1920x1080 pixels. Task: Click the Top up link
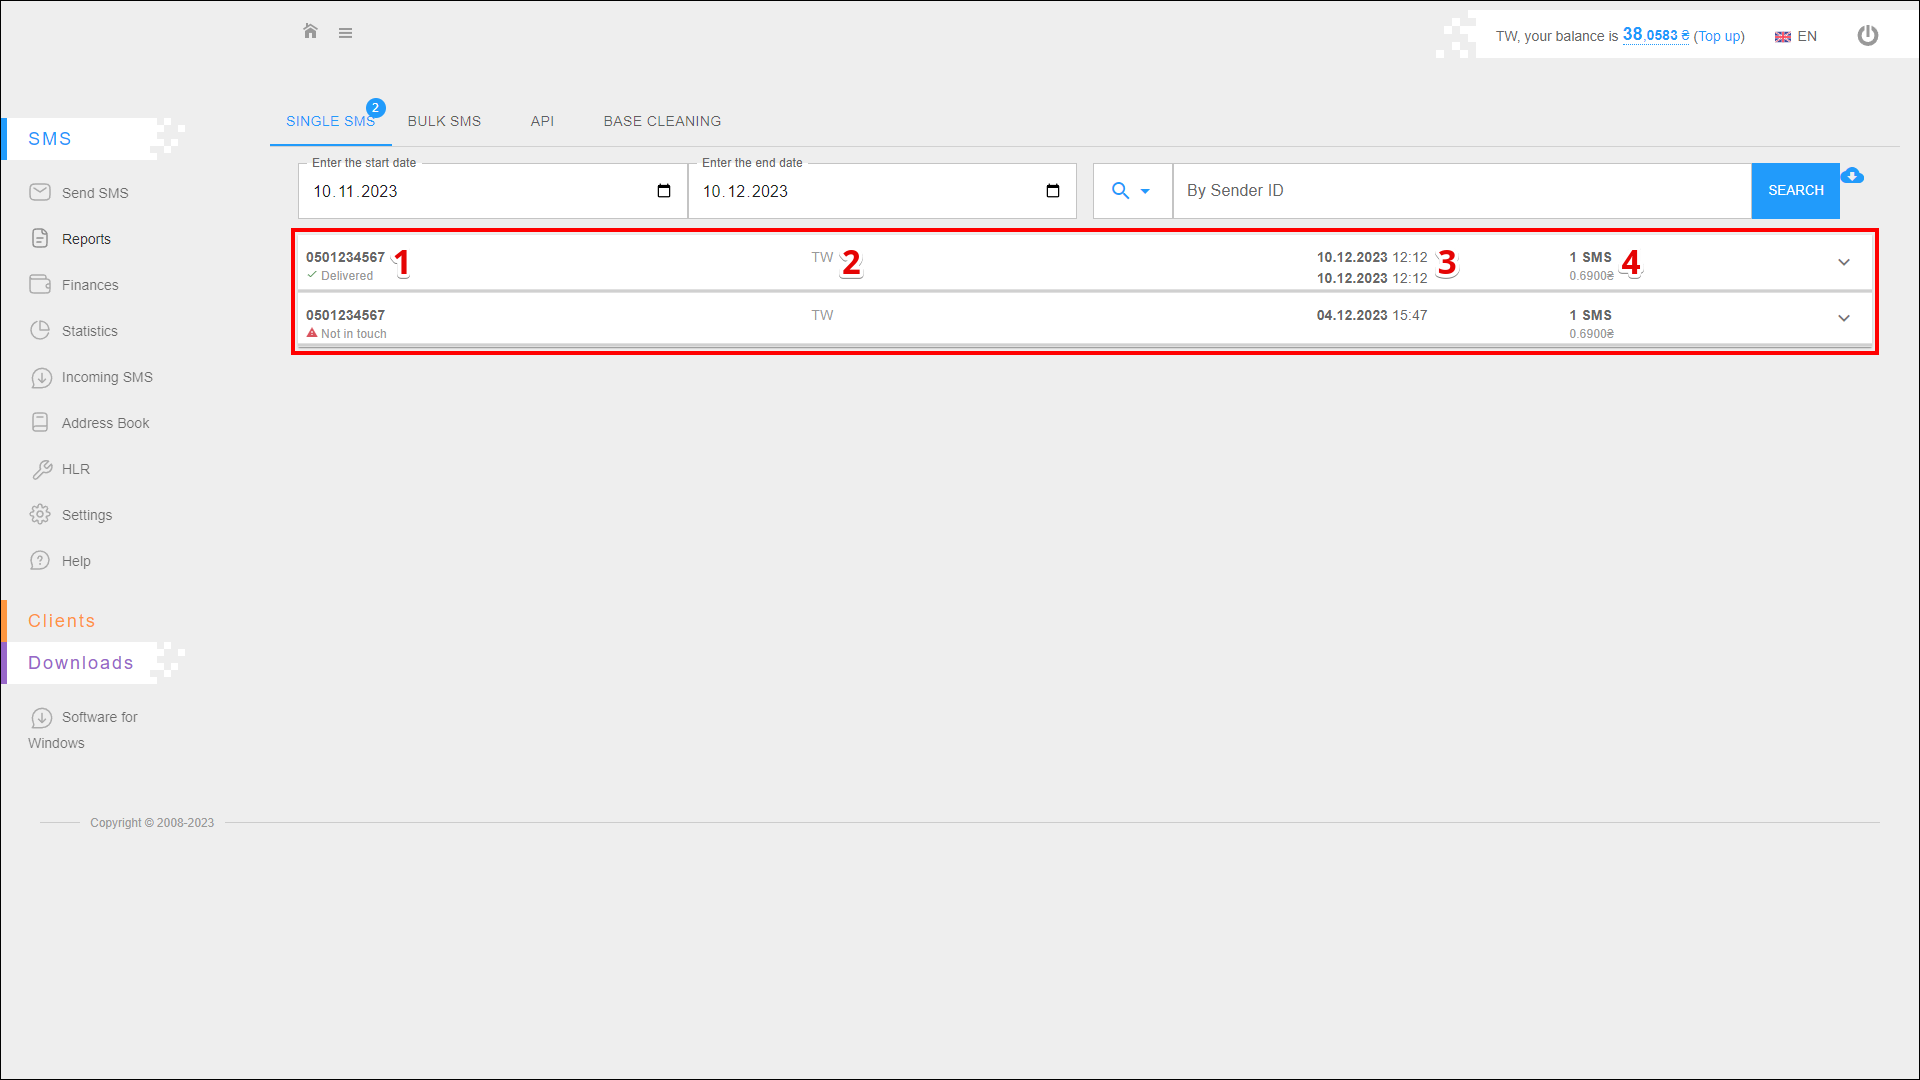pos(1718,37)
